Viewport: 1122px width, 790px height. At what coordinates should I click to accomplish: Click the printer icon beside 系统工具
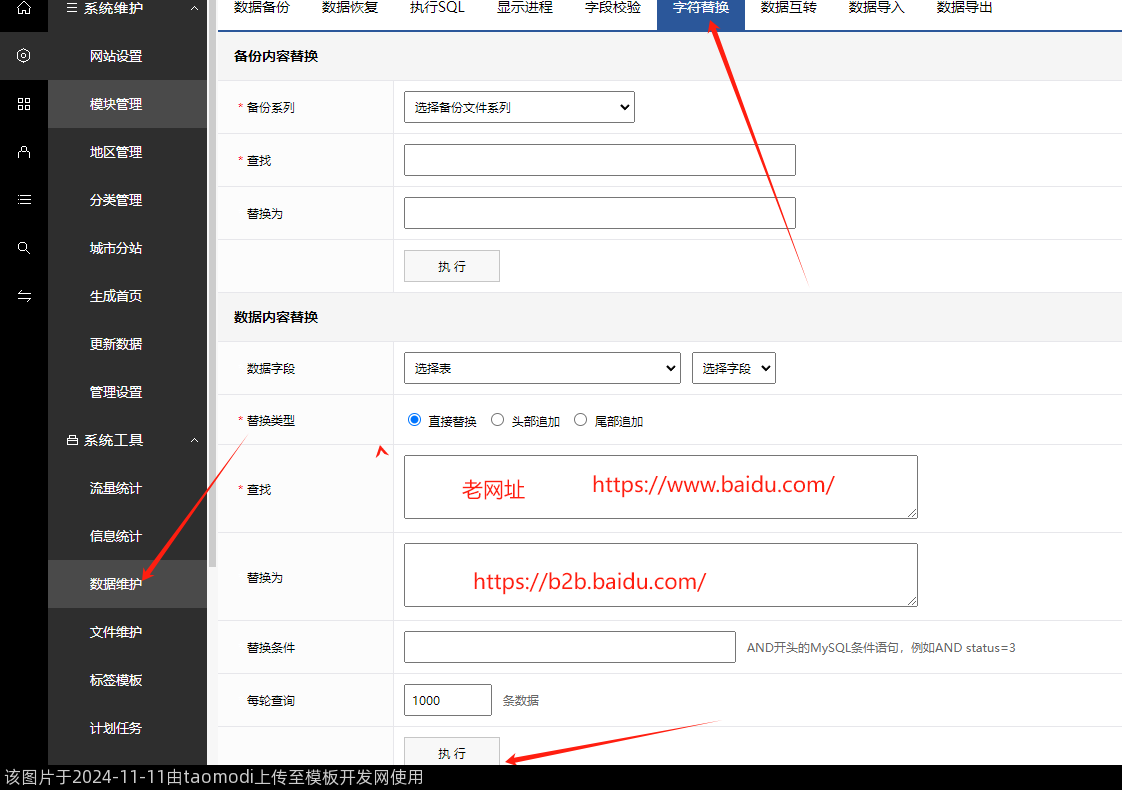pos(71,440)
